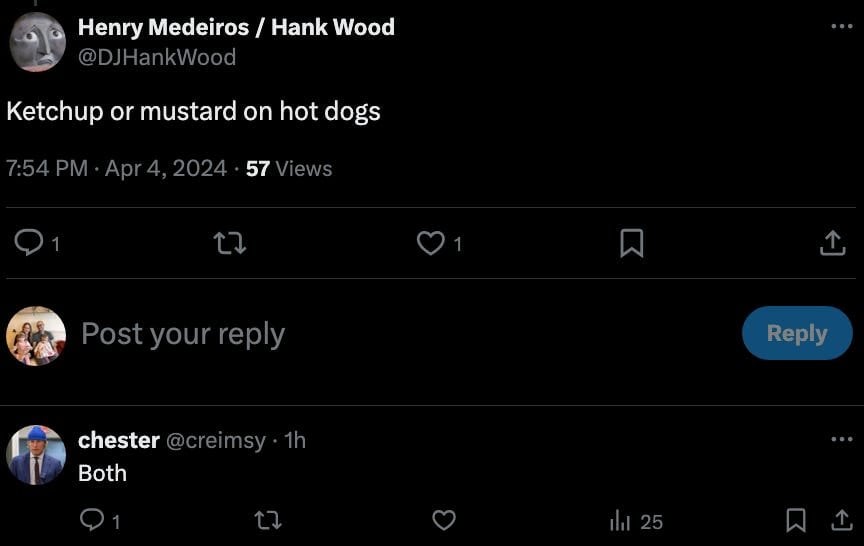Click Hank Wood's profile picture

[x=37, y=42]
